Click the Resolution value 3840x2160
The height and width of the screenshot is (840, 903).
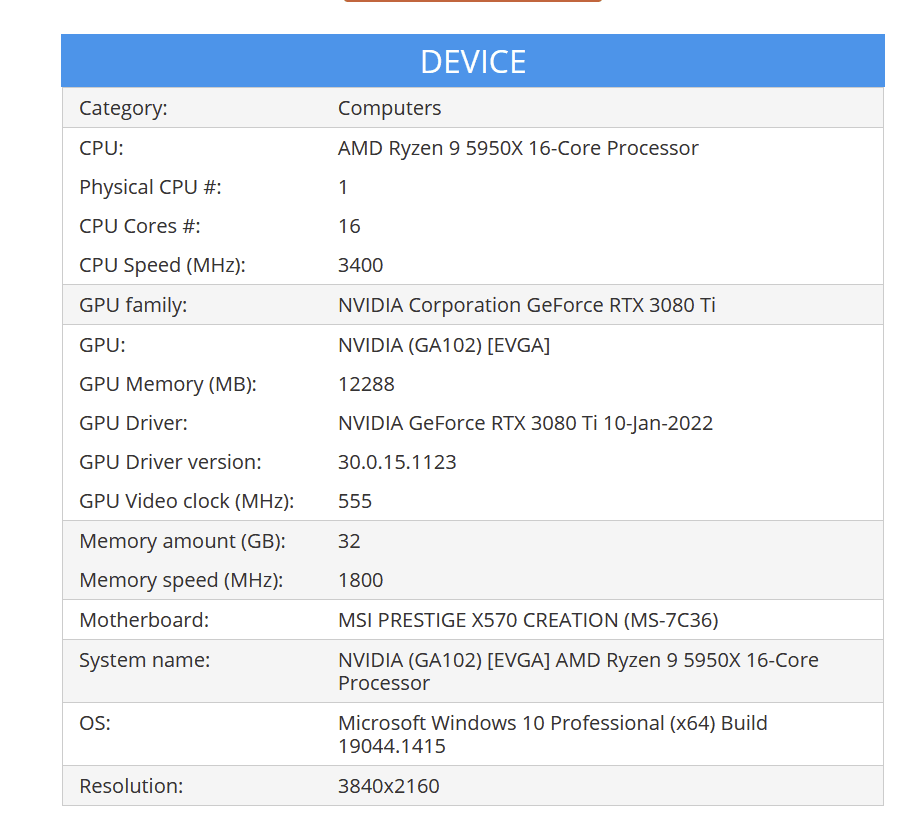coord(388,786)
